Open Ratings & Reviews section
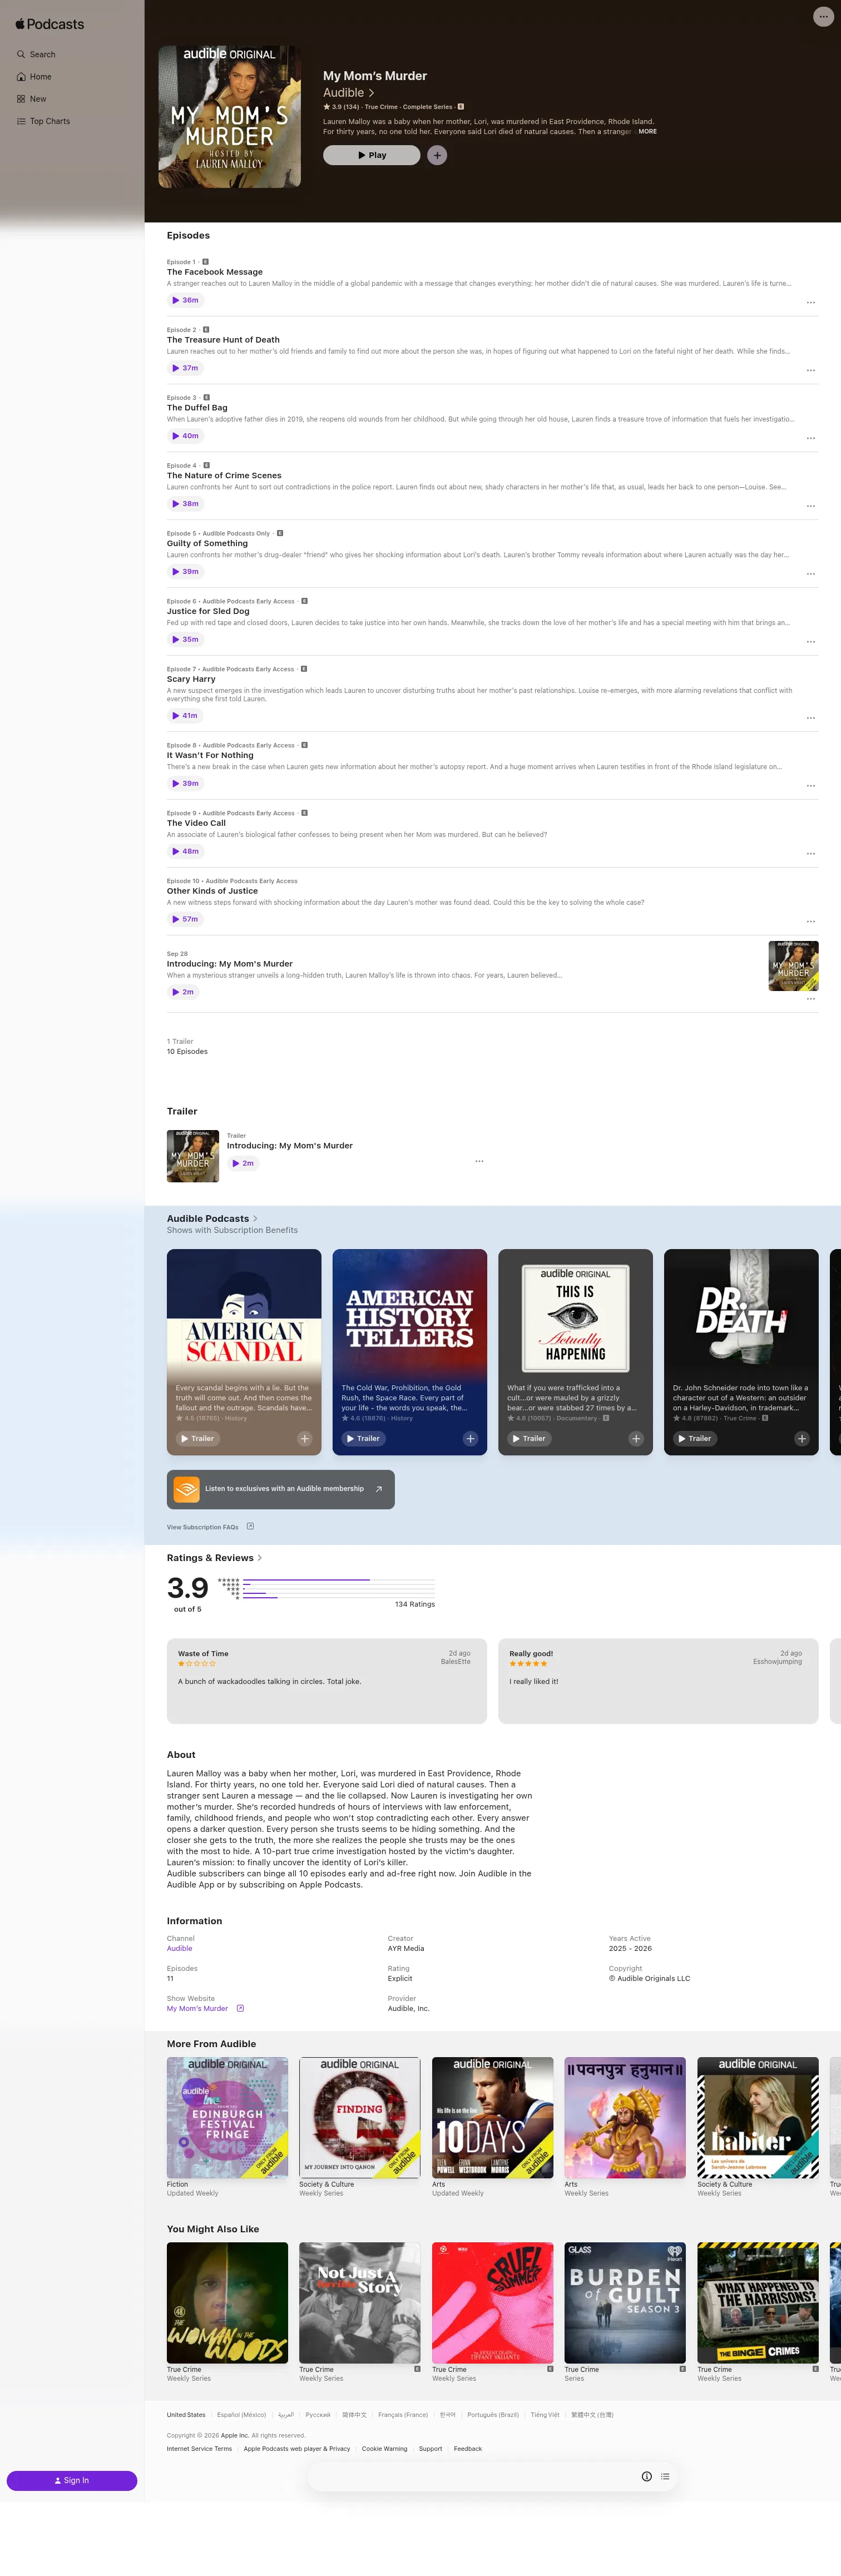 (x=214, y=1558)
